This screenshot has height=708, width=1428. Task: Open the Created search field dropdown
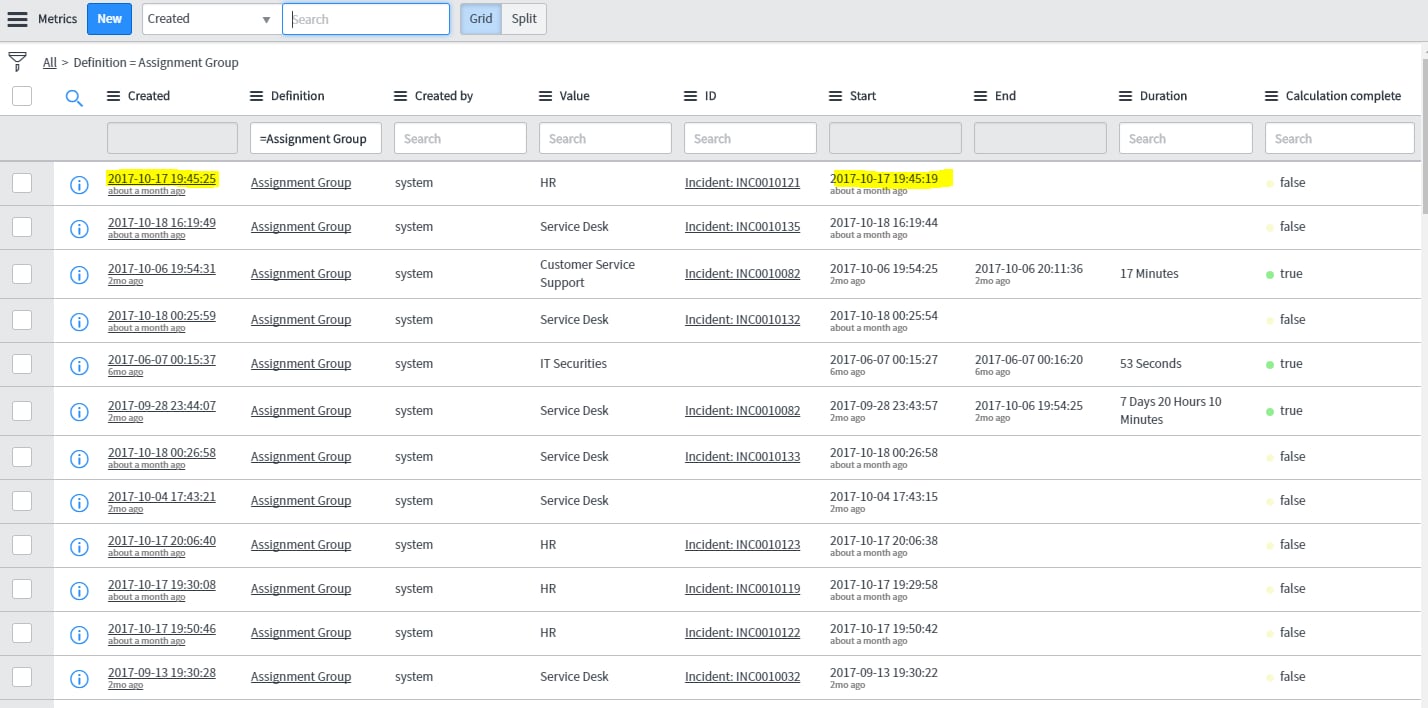211,19
